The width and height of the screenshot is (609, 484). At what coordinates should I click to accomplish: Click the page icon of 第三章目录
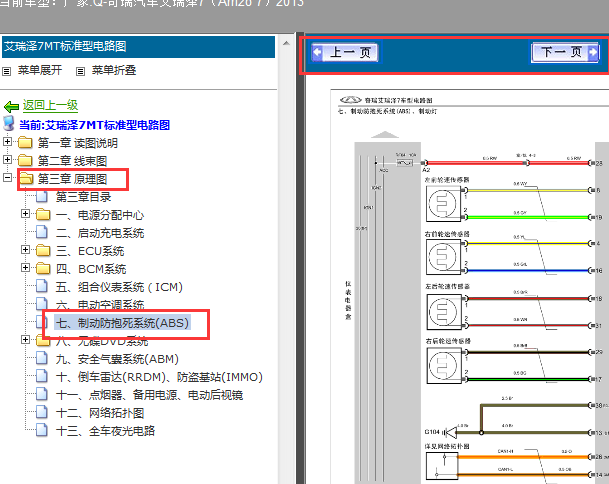point(42,197)
